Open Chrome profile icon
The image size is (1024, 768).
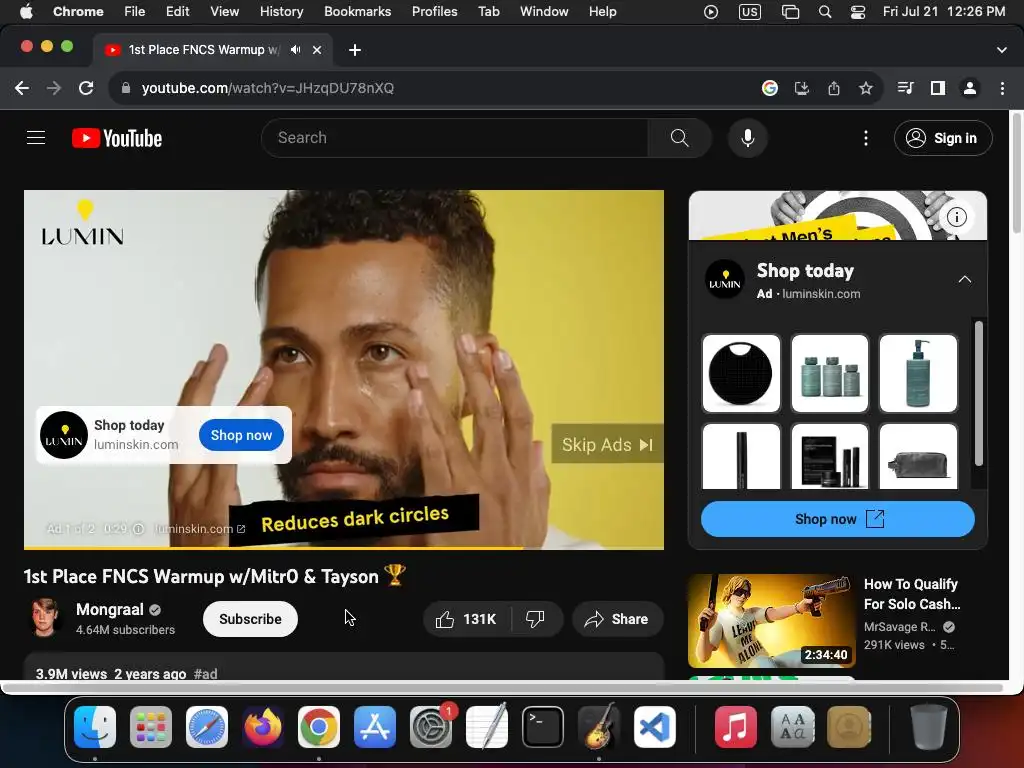click(970, 88)
